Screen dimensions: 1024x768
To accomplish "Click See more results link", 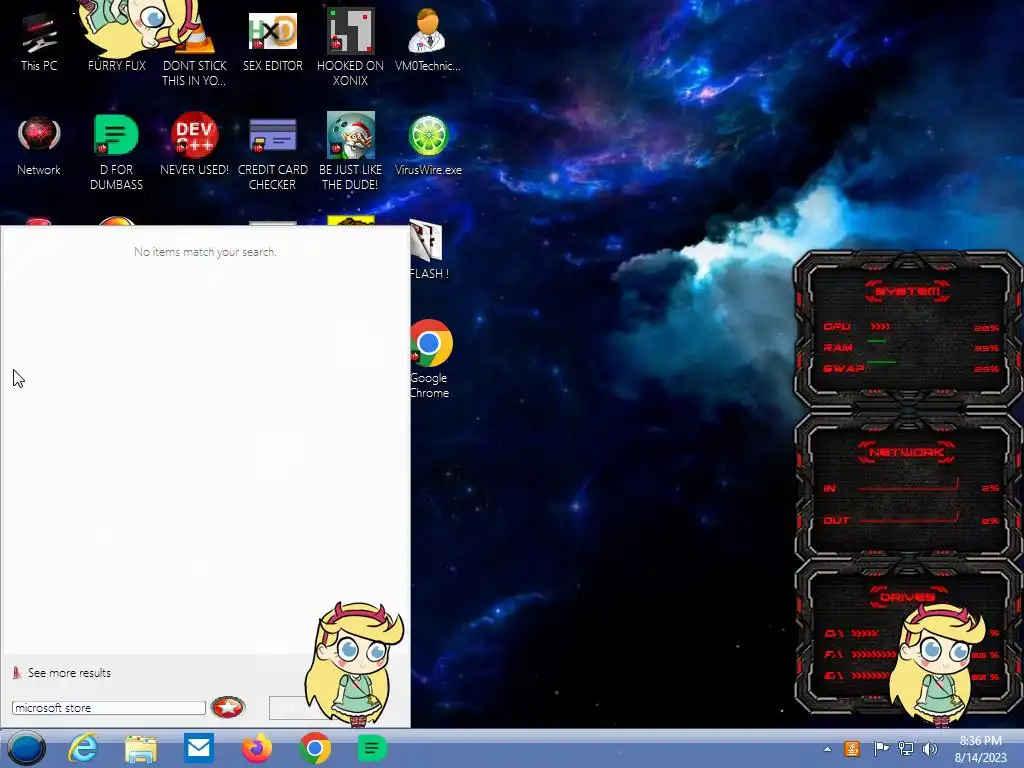I will [69, 673].
